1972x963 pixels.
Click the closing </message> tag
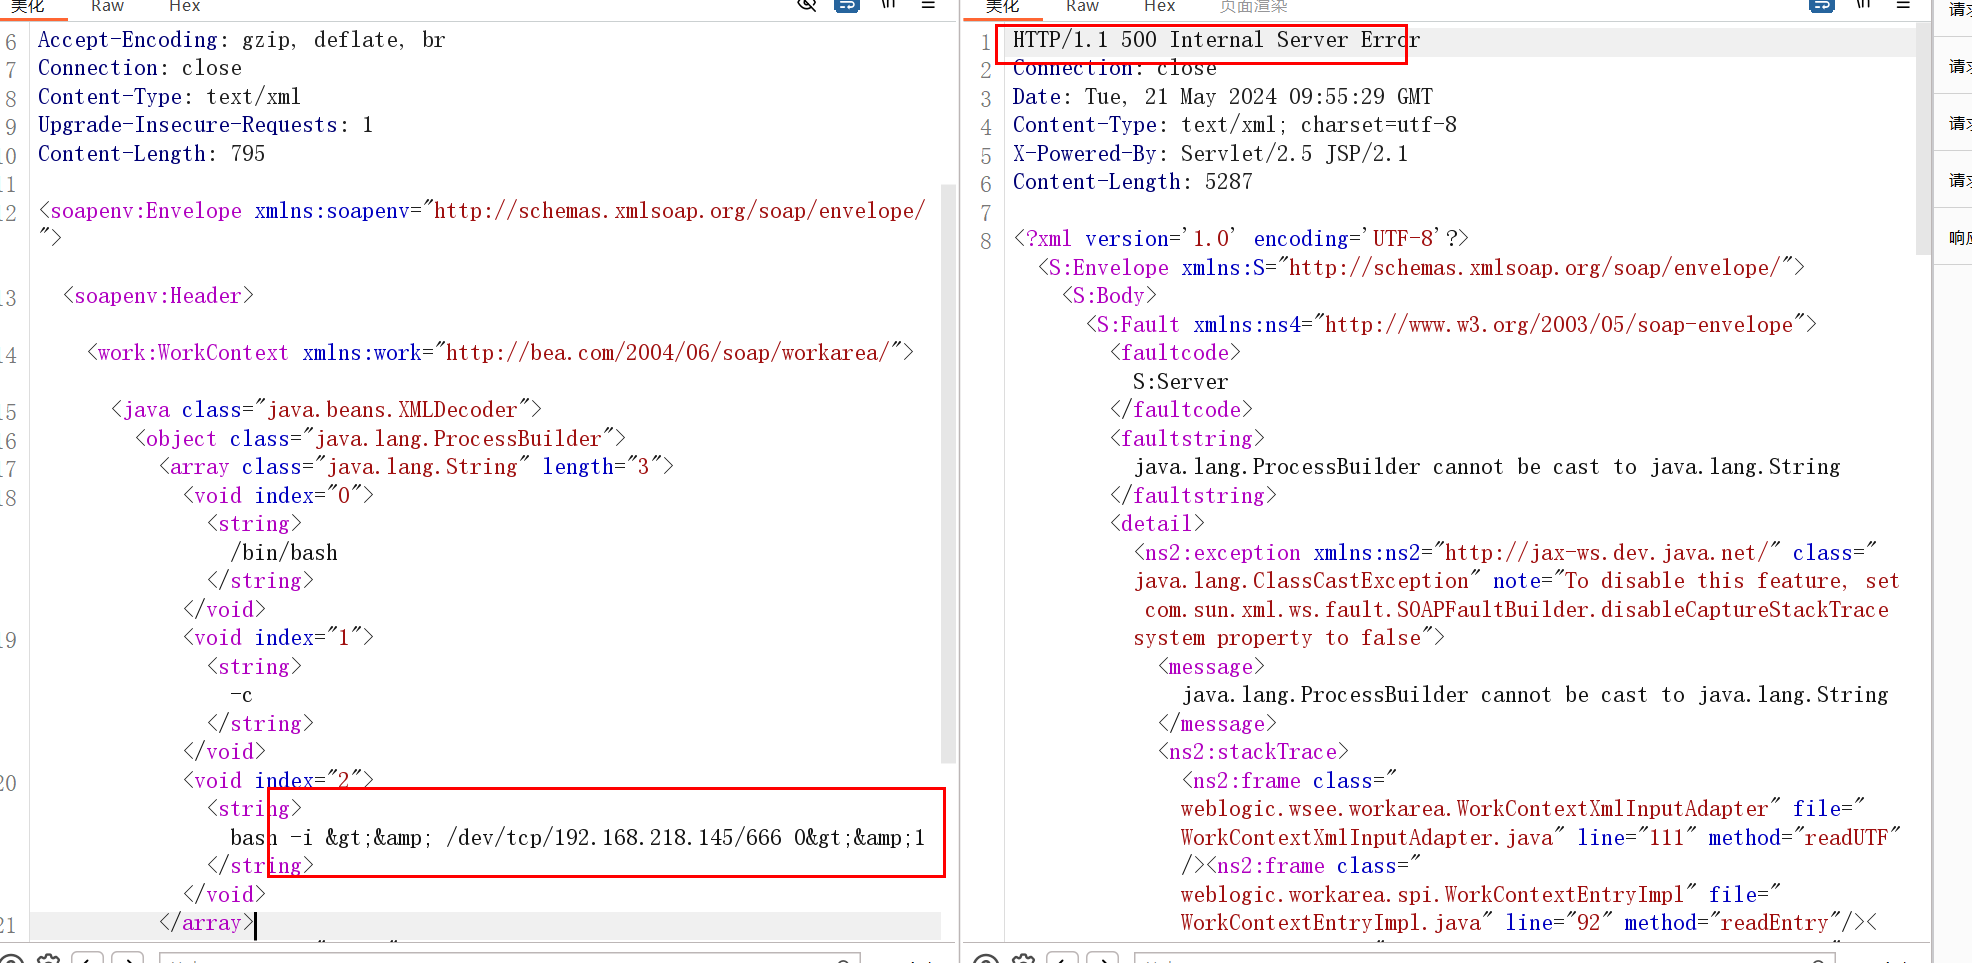[x=1217, y=724]
